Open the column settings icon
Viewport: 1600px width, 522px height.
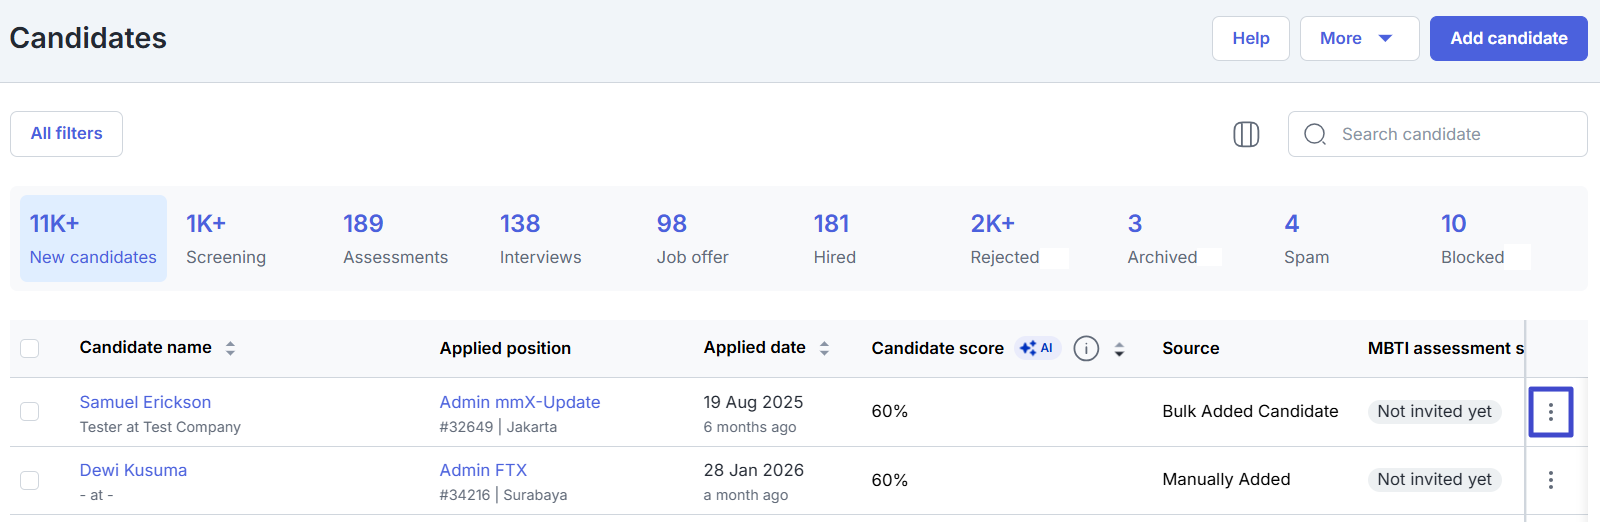pos(1246,134)
